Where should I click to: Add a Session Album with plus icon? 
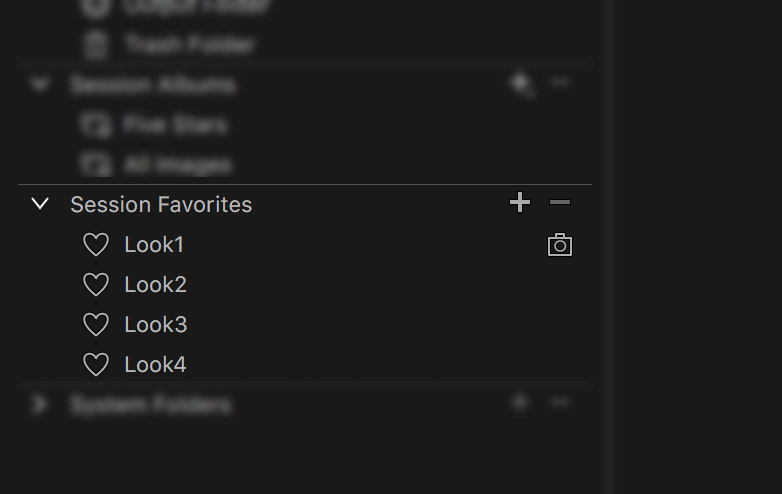click(x=522, y=85)
